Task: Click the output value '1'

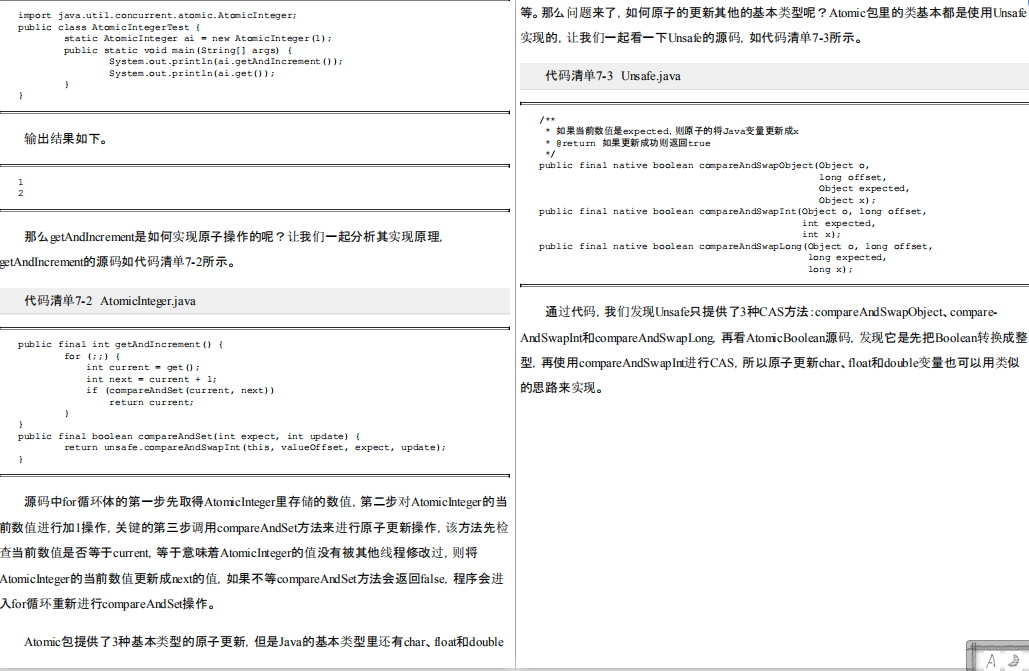Action: pos(20,182)
